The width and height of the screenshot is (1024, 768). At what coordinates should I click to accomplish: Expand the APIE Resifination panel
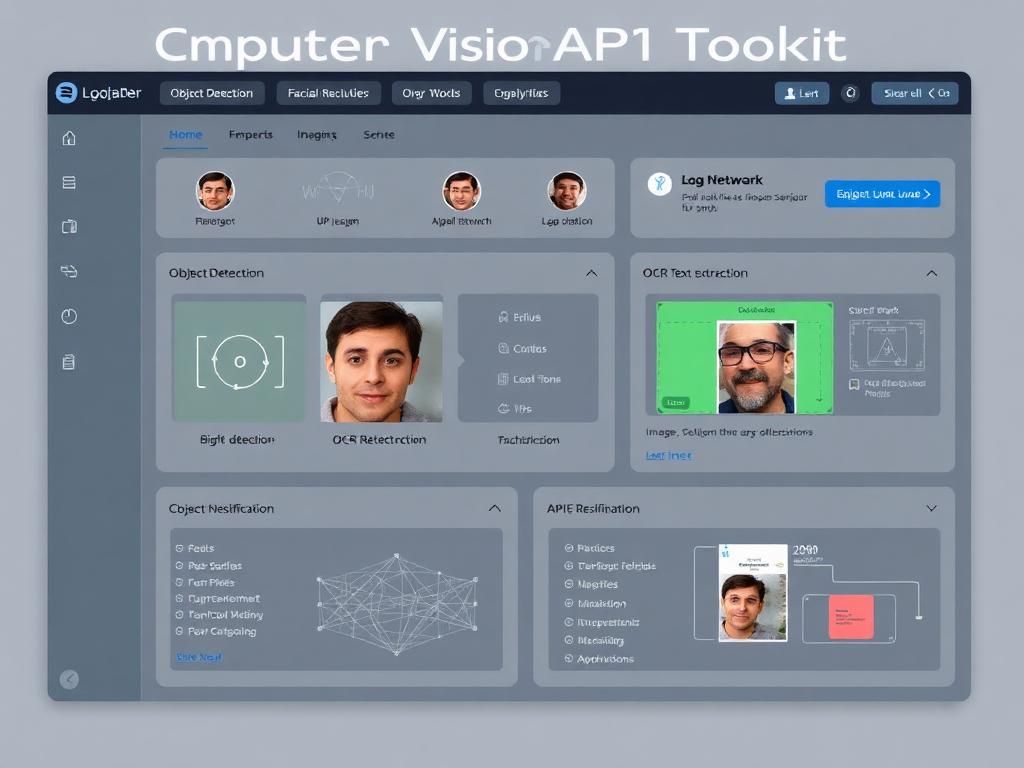point(932,508)
